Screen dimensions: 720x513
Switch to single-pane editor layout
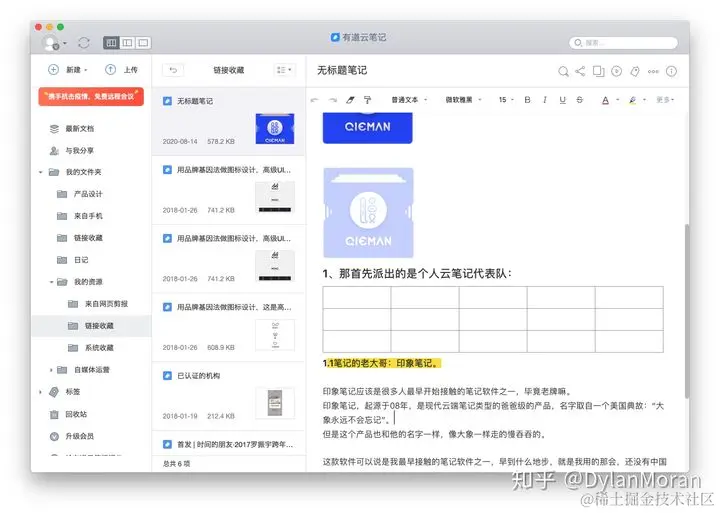(143, 43)
